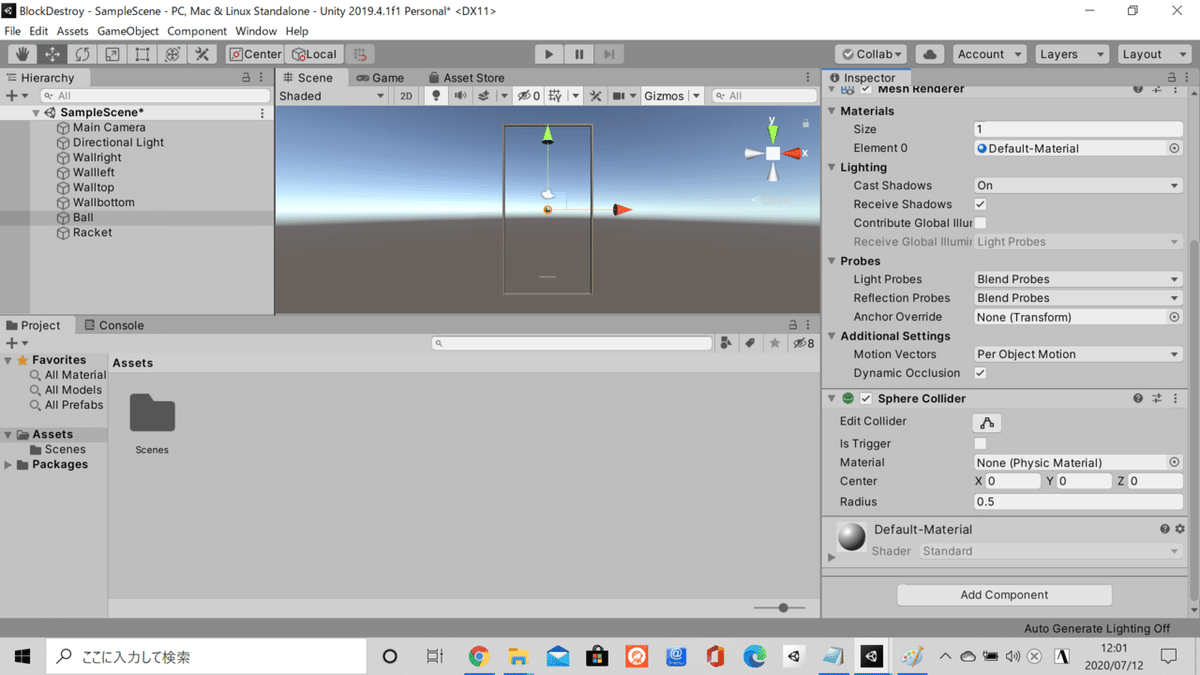The height and width of the screenshot is (675, 1200).
Task: Open the Motion Vectors dropdown
Action: coord(1078,354)
